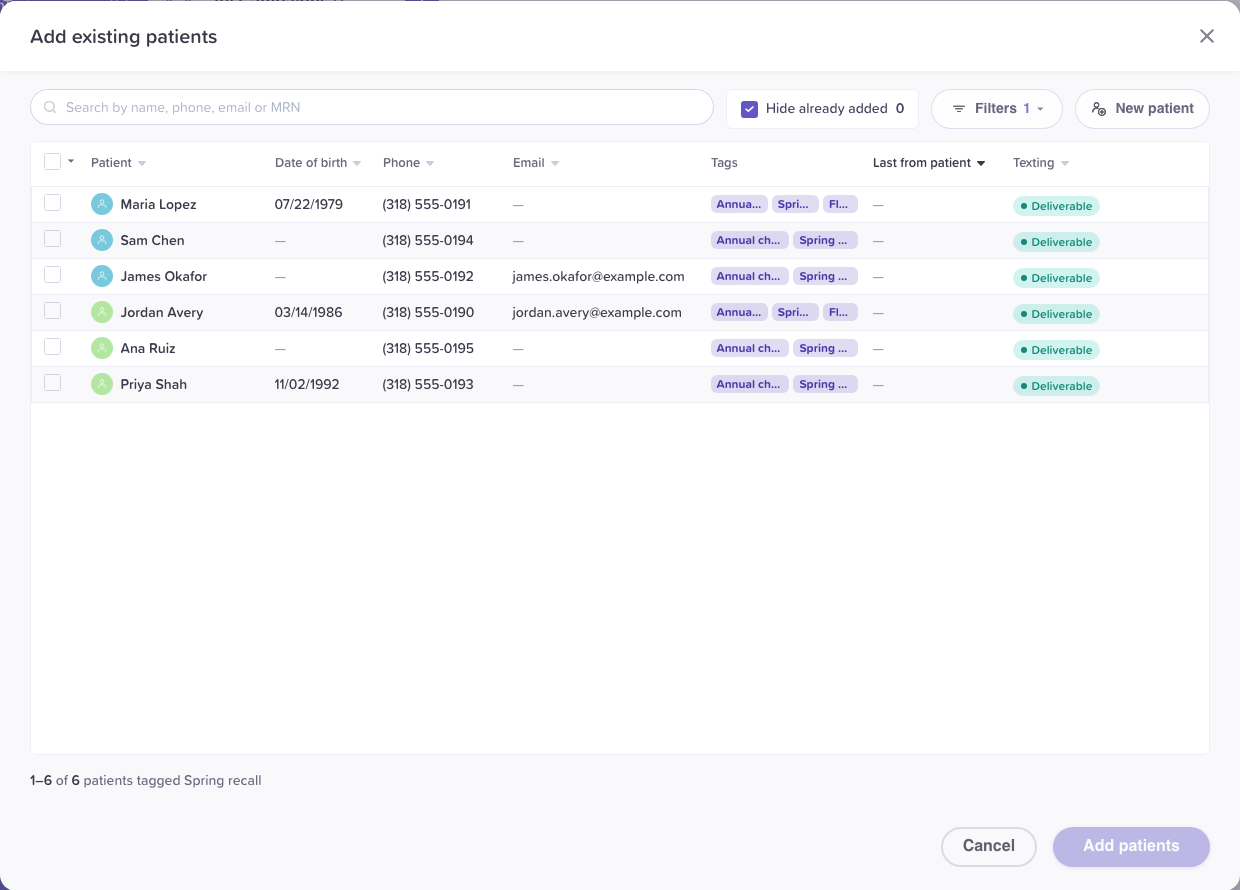The height and width of the screenshot is (890, 1240).
Task: Select the James Okafor row checkbox
Action: pos(53,275)
